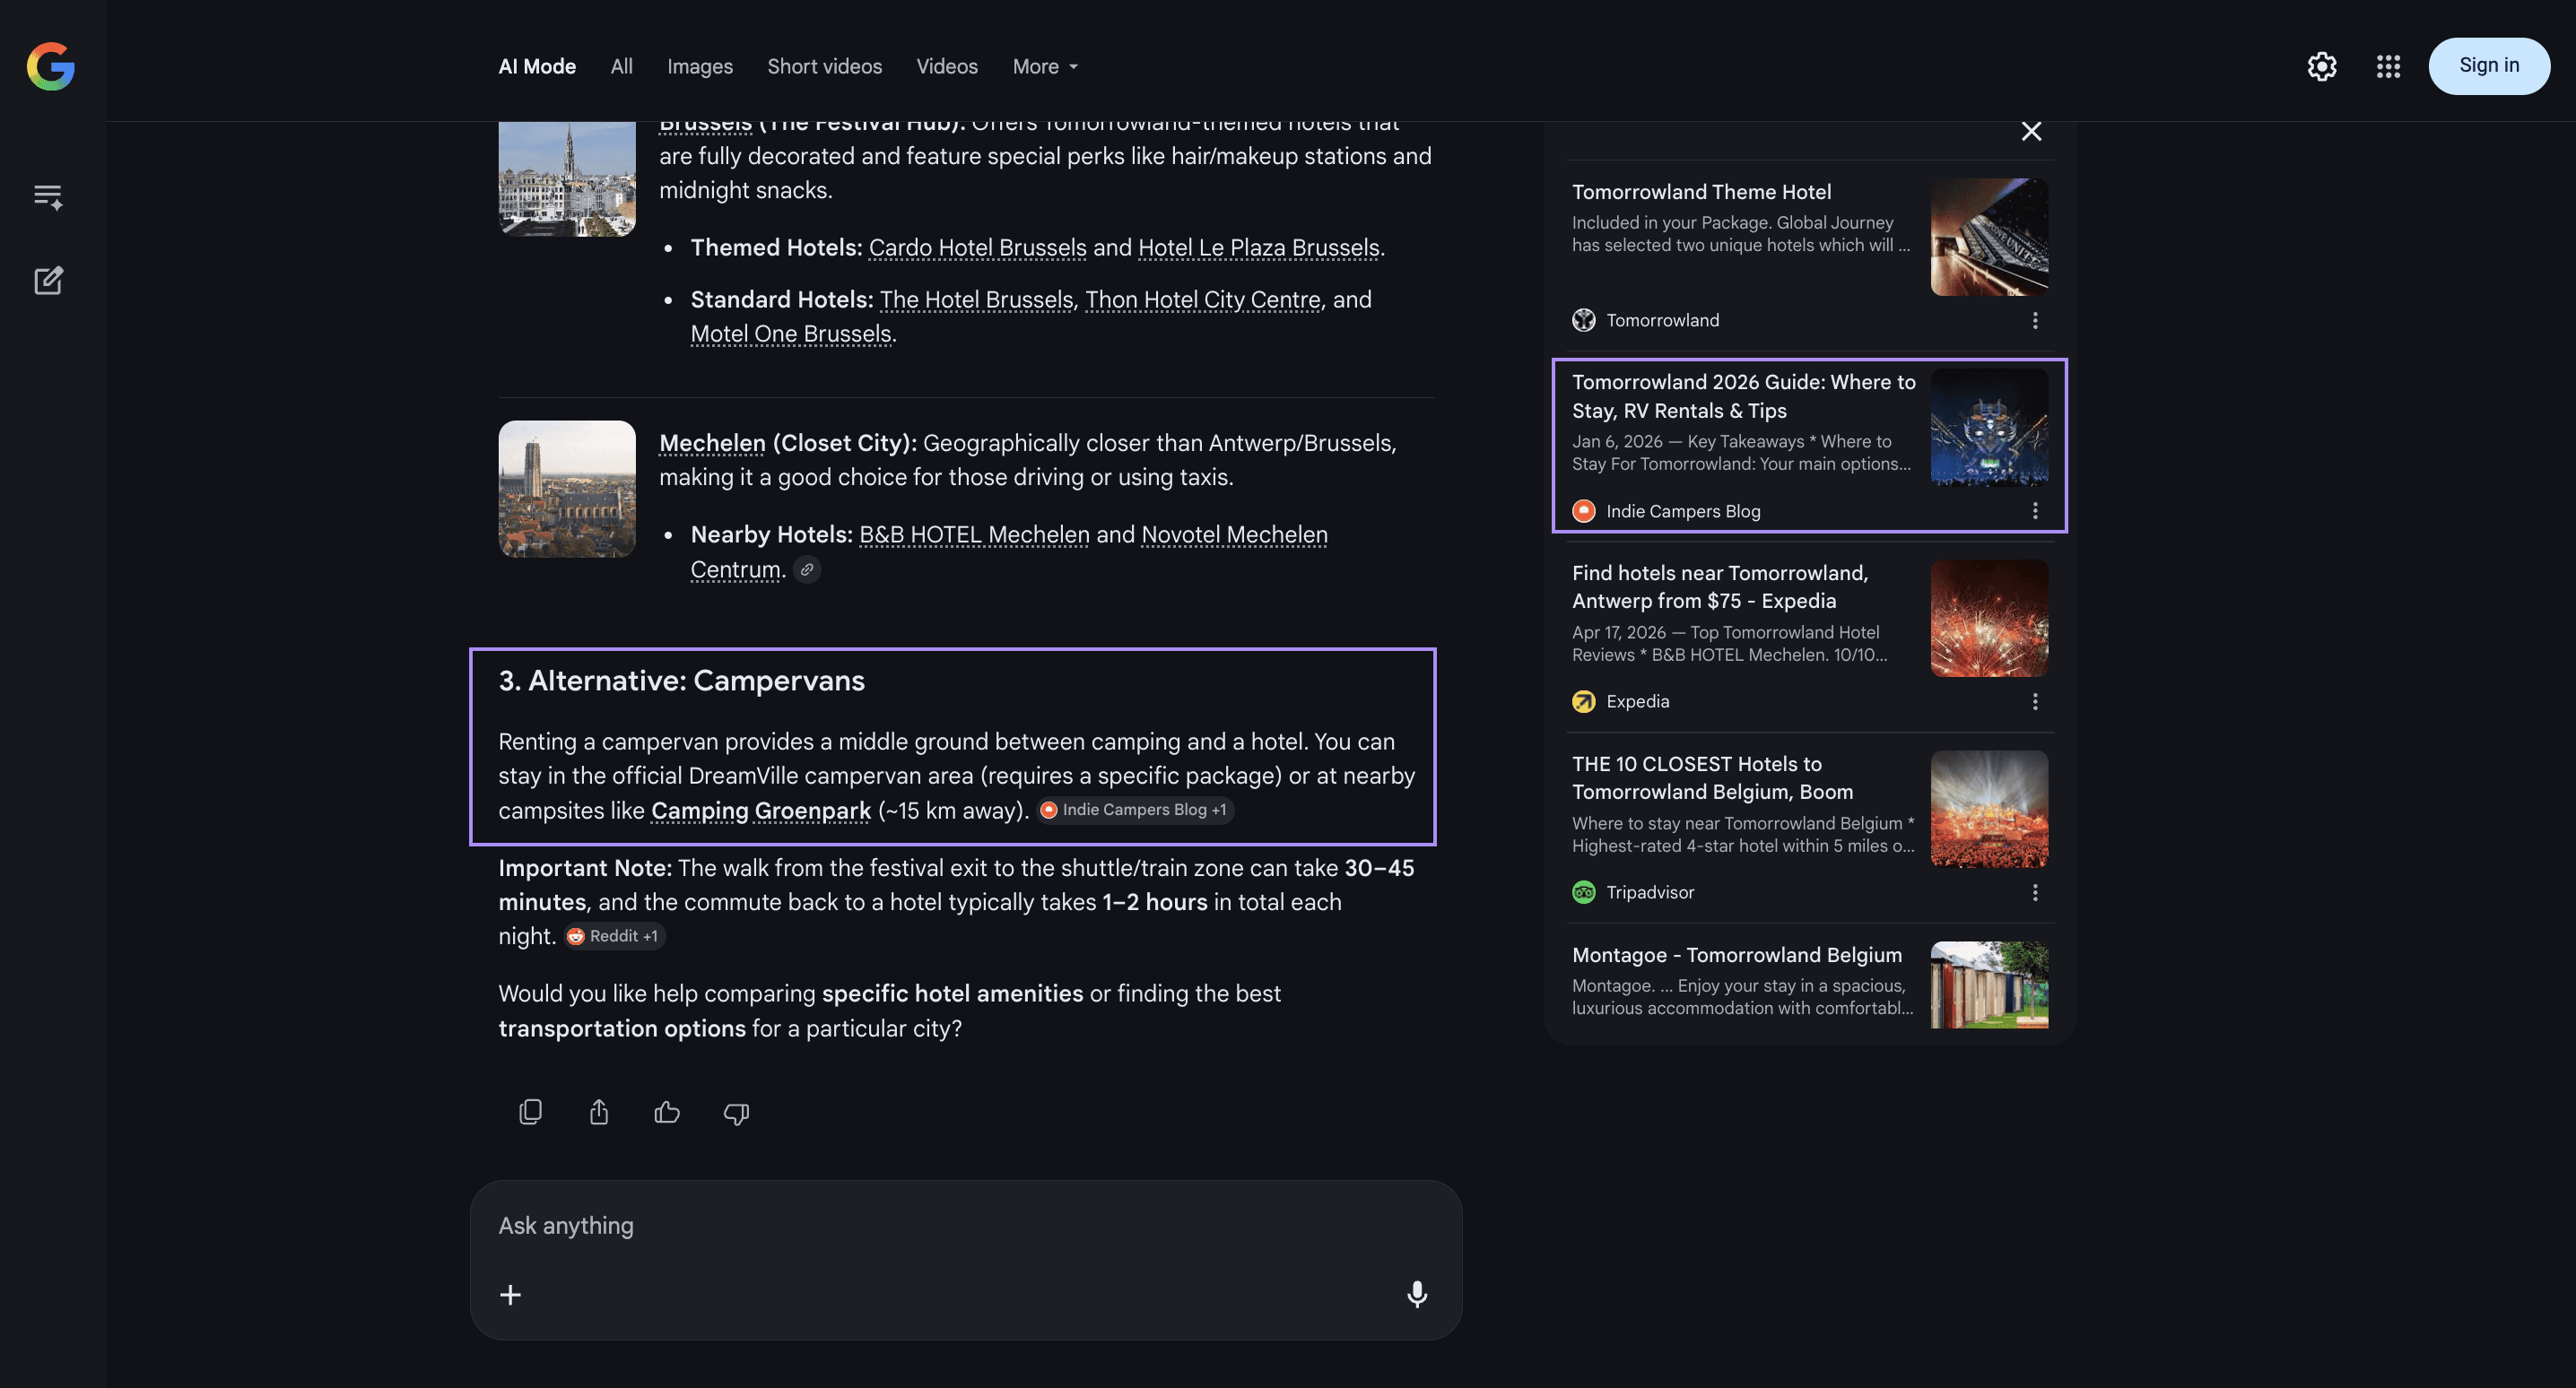Screen dimensions: 2576x1388
Task: Click the Mechelen city thumbnail image
Action: [x=567, y=489]
